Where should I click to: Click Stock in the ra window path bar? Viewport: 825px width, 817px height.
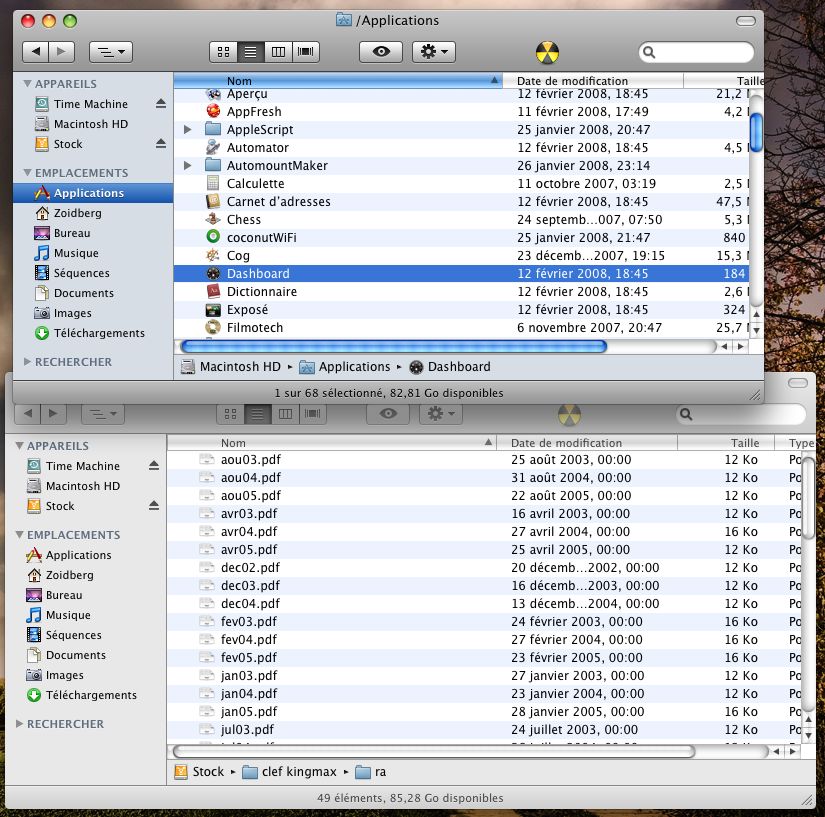click(199, 772)
